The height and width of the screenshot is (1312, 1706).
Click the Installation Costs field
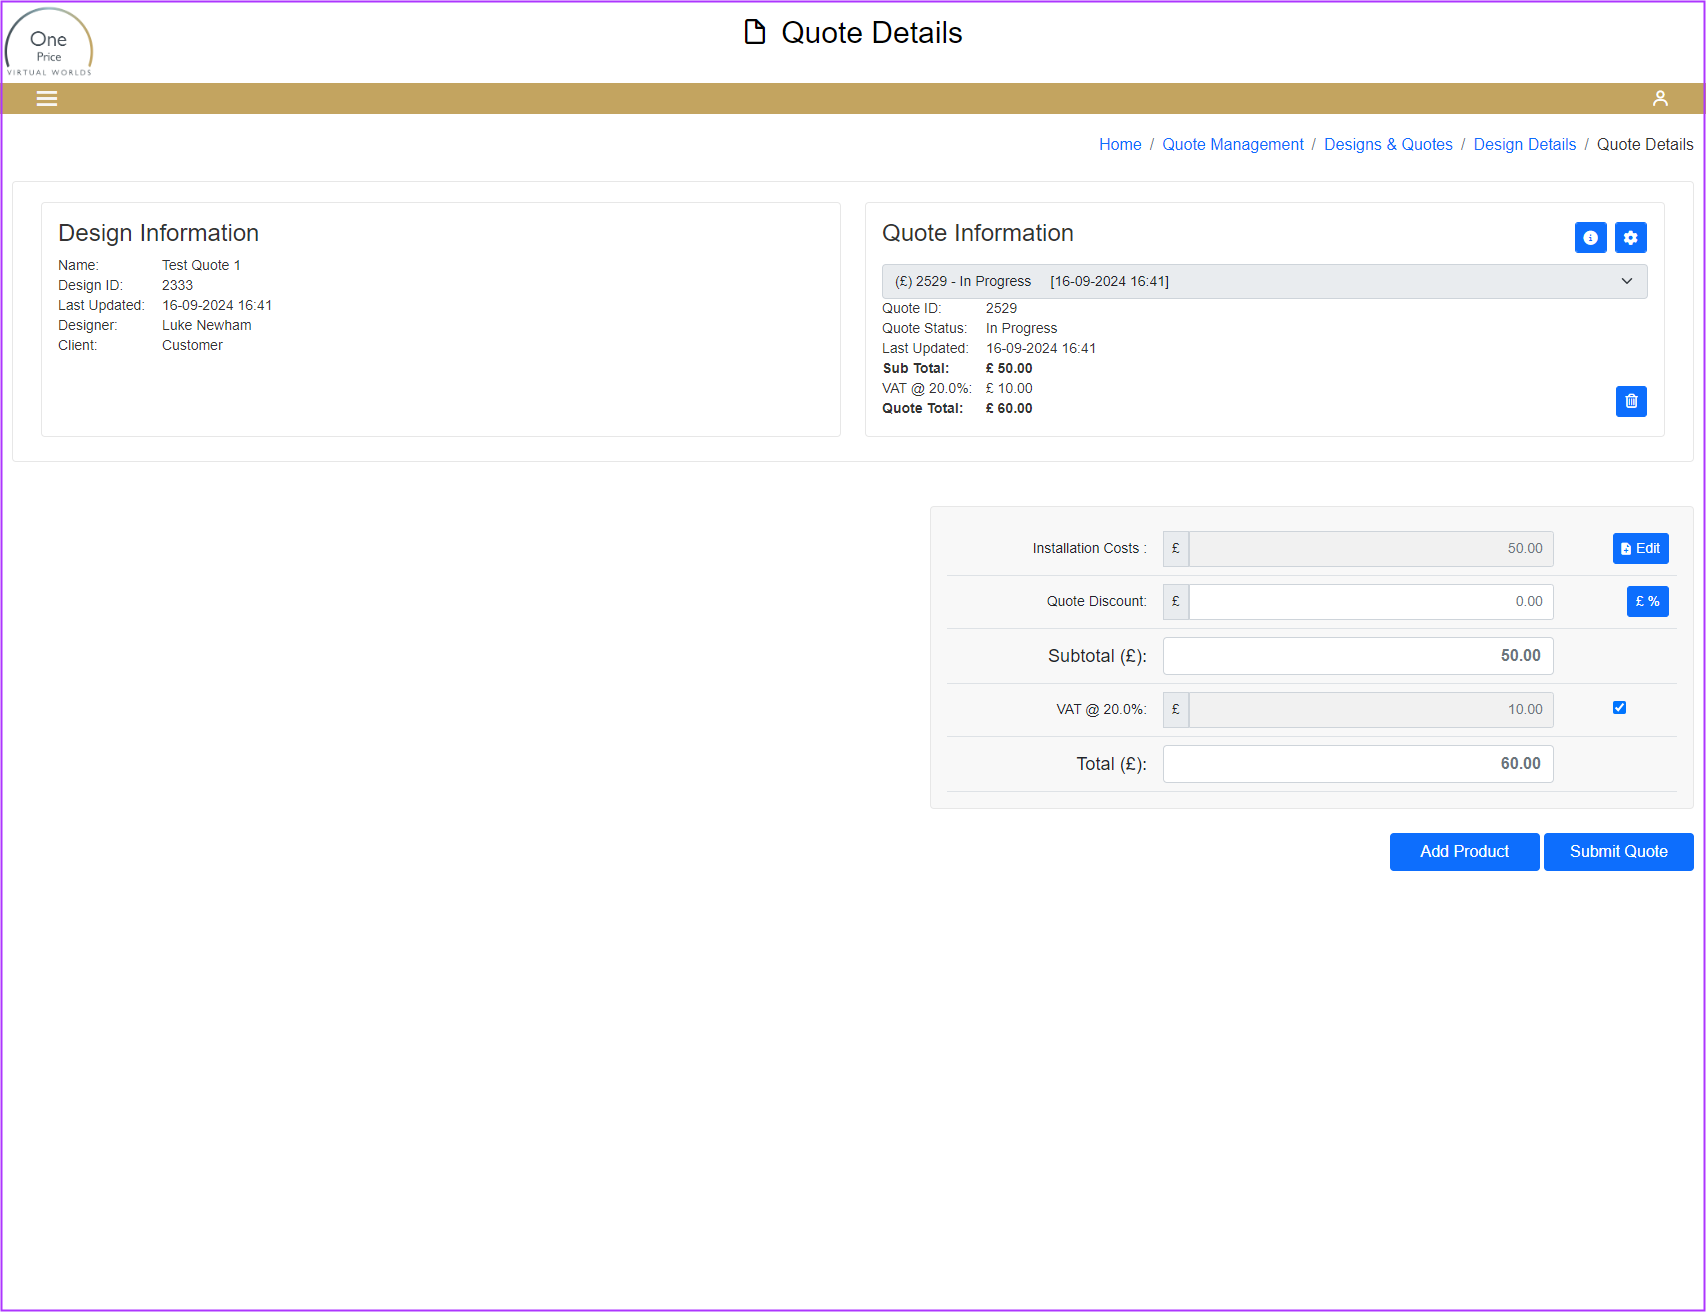pyautogui.click(x=1371, y=549)
